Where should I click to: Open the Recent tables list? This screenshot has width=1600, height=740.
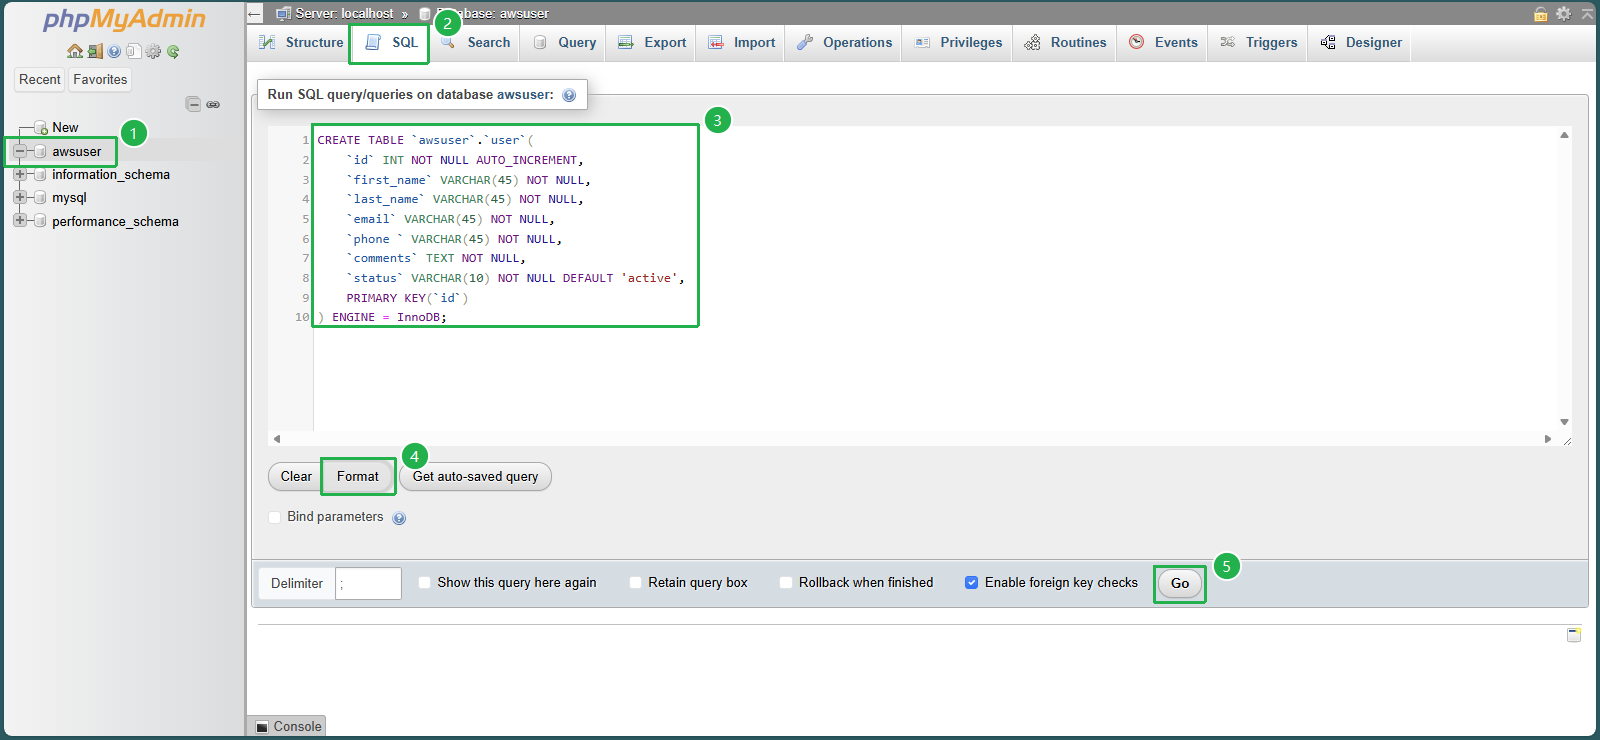(x=40, y=80)
